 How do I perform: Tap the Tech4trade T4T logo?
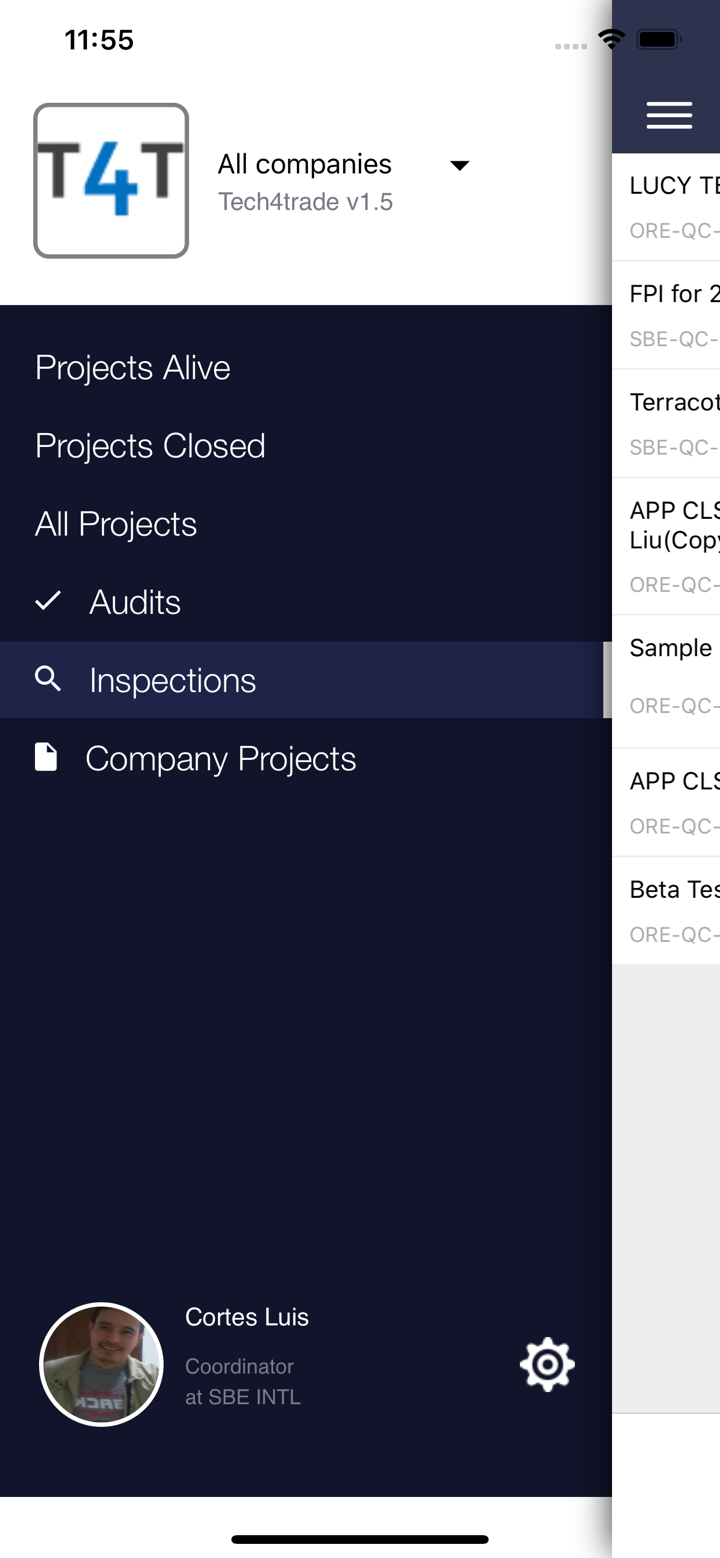tap(111, 180)
